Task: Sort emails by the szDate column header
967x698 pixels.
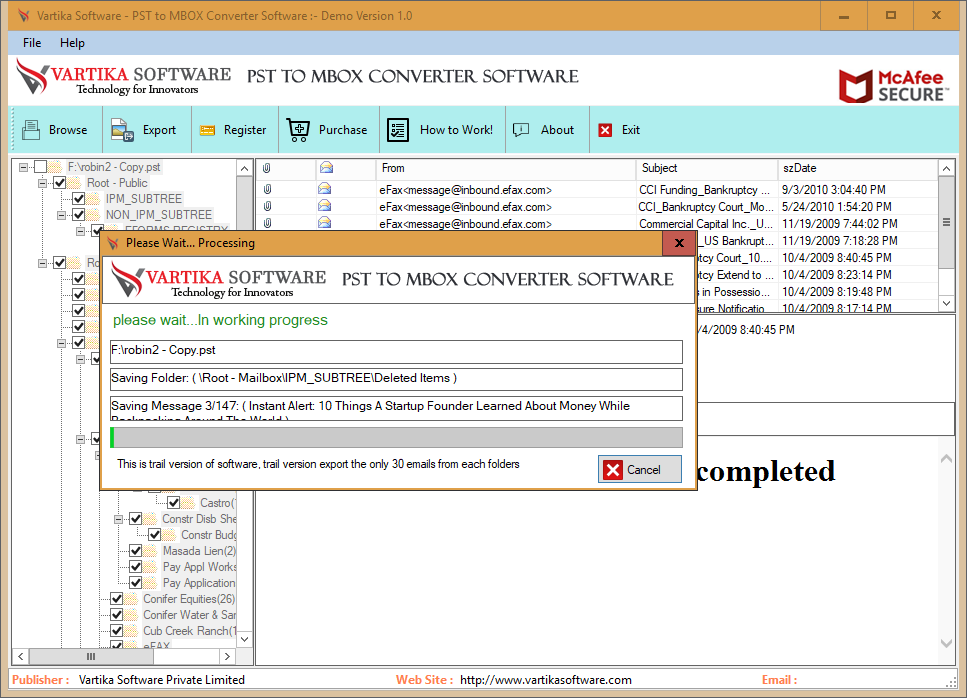Action: pyautogui.click(x=858, y=168)
